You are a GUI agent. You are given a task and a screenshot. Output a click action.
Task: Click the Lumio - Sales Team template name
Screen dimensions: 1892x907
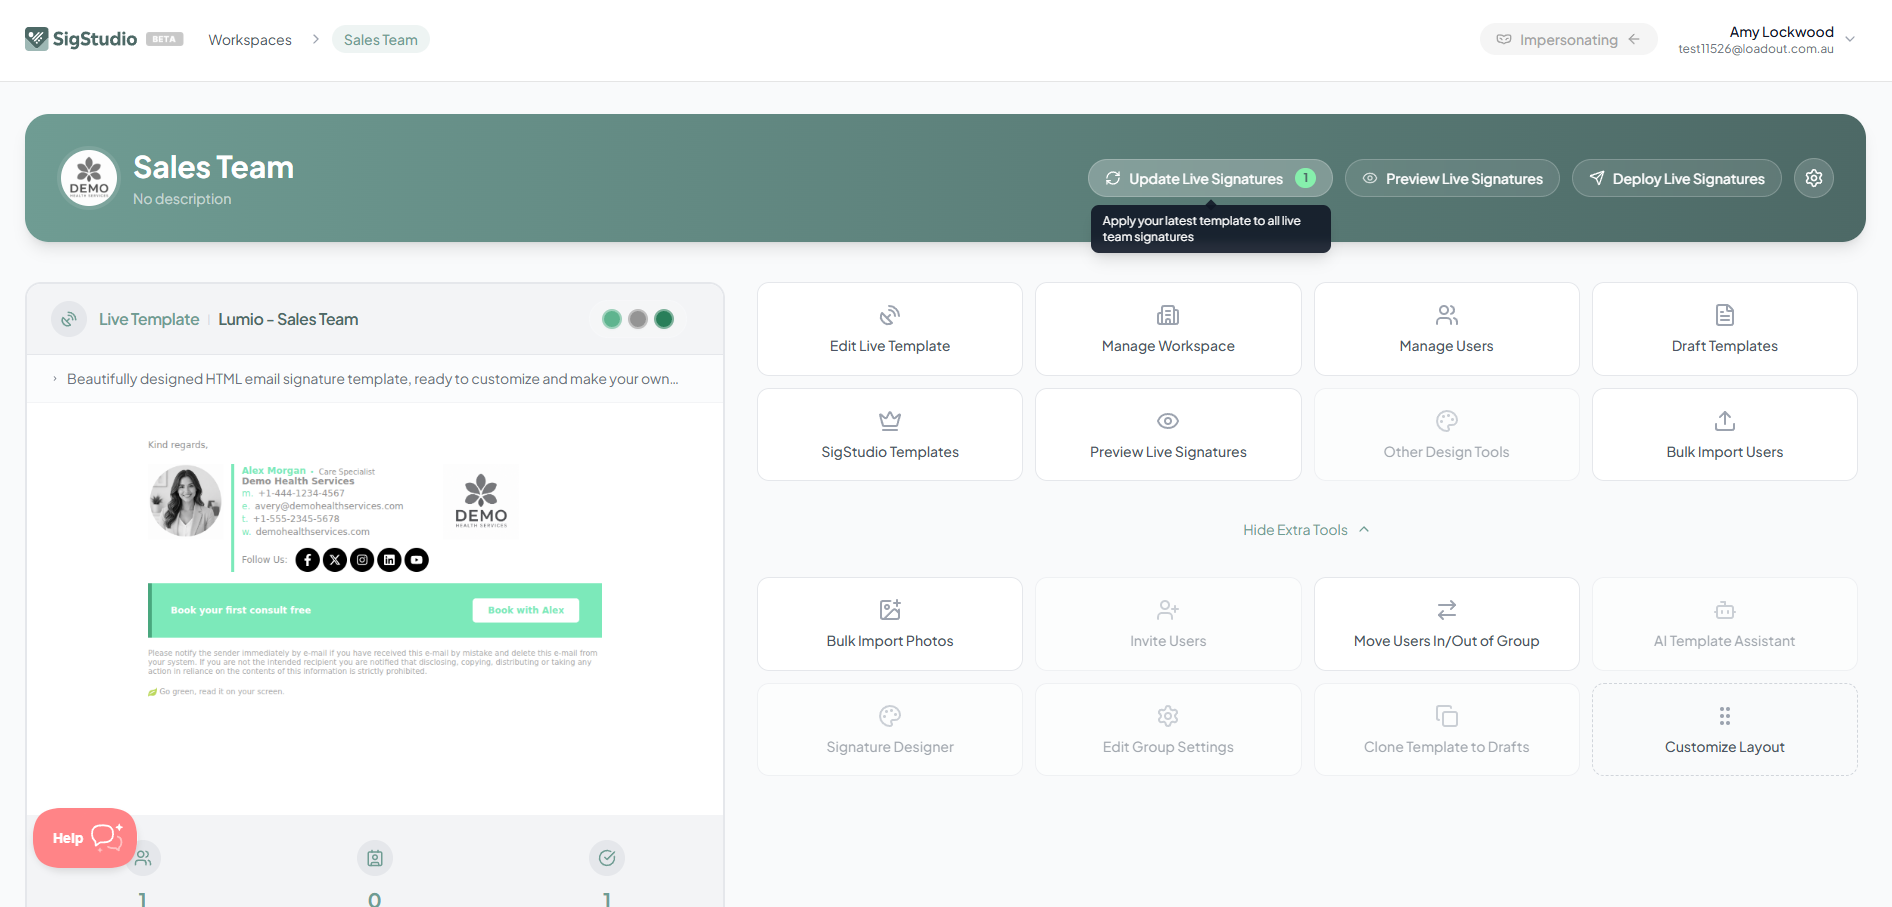pos(288,319)
